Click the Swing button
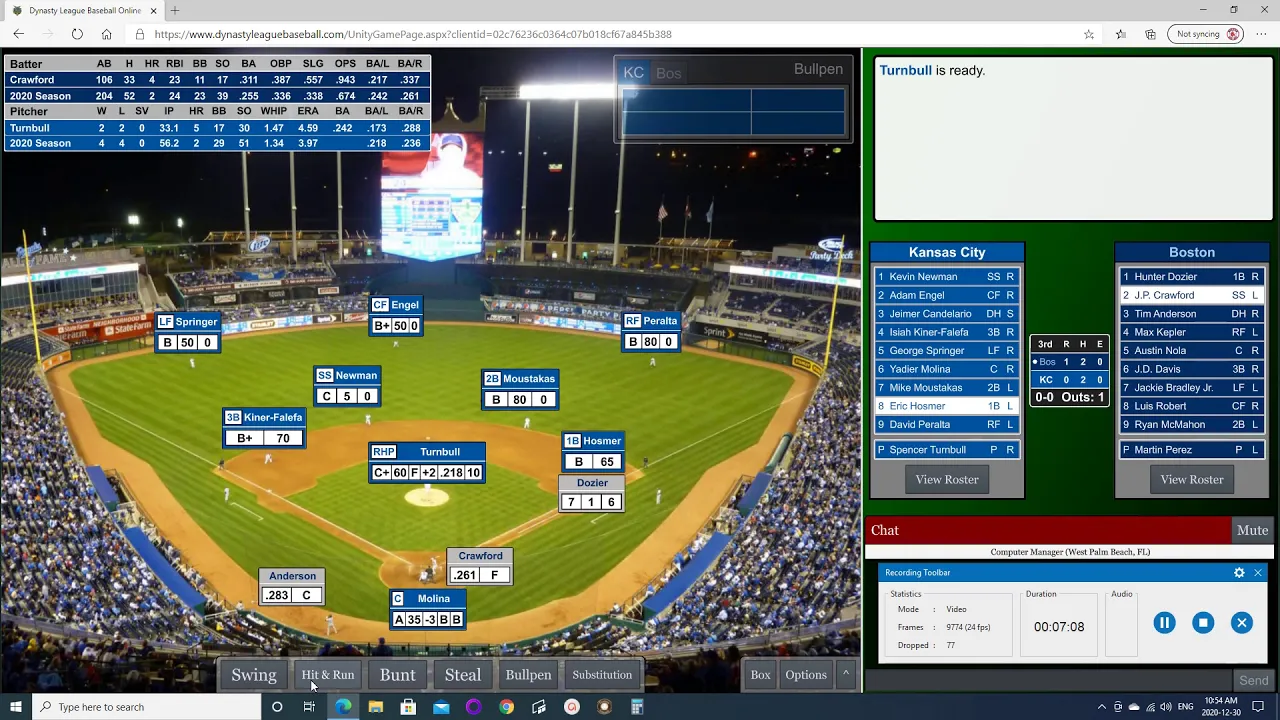This screenshot has height=720, width=1280. click(254, 675)
